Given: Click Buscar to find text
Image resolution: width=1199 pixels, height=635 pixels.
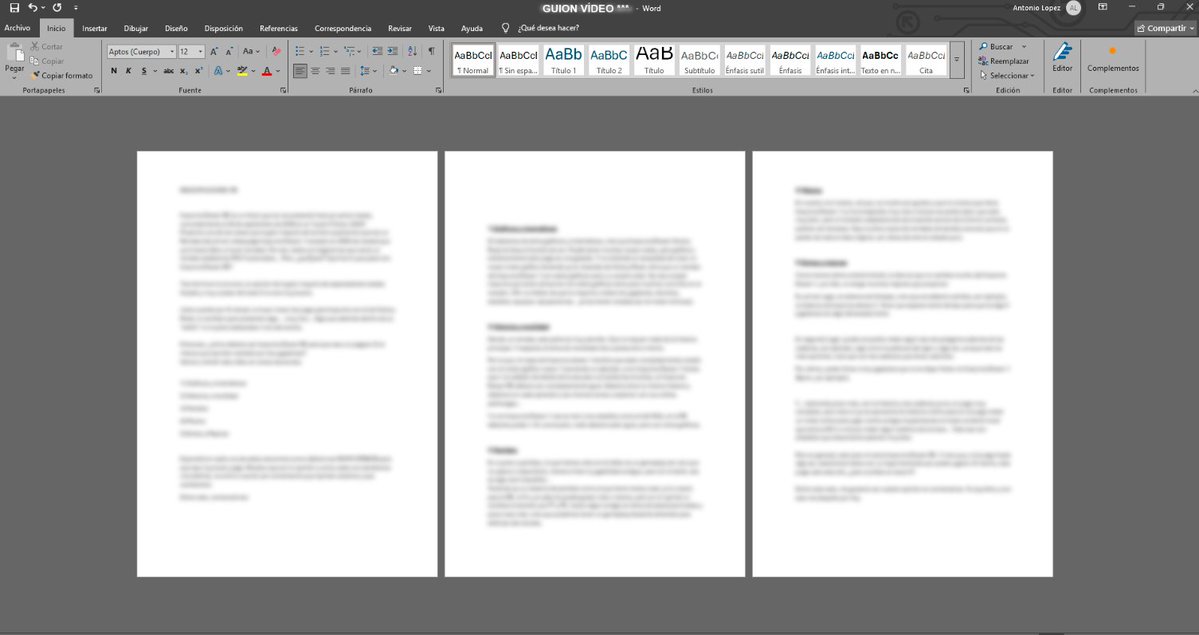Looking at the screenshot, I should [x=996, y=47].
